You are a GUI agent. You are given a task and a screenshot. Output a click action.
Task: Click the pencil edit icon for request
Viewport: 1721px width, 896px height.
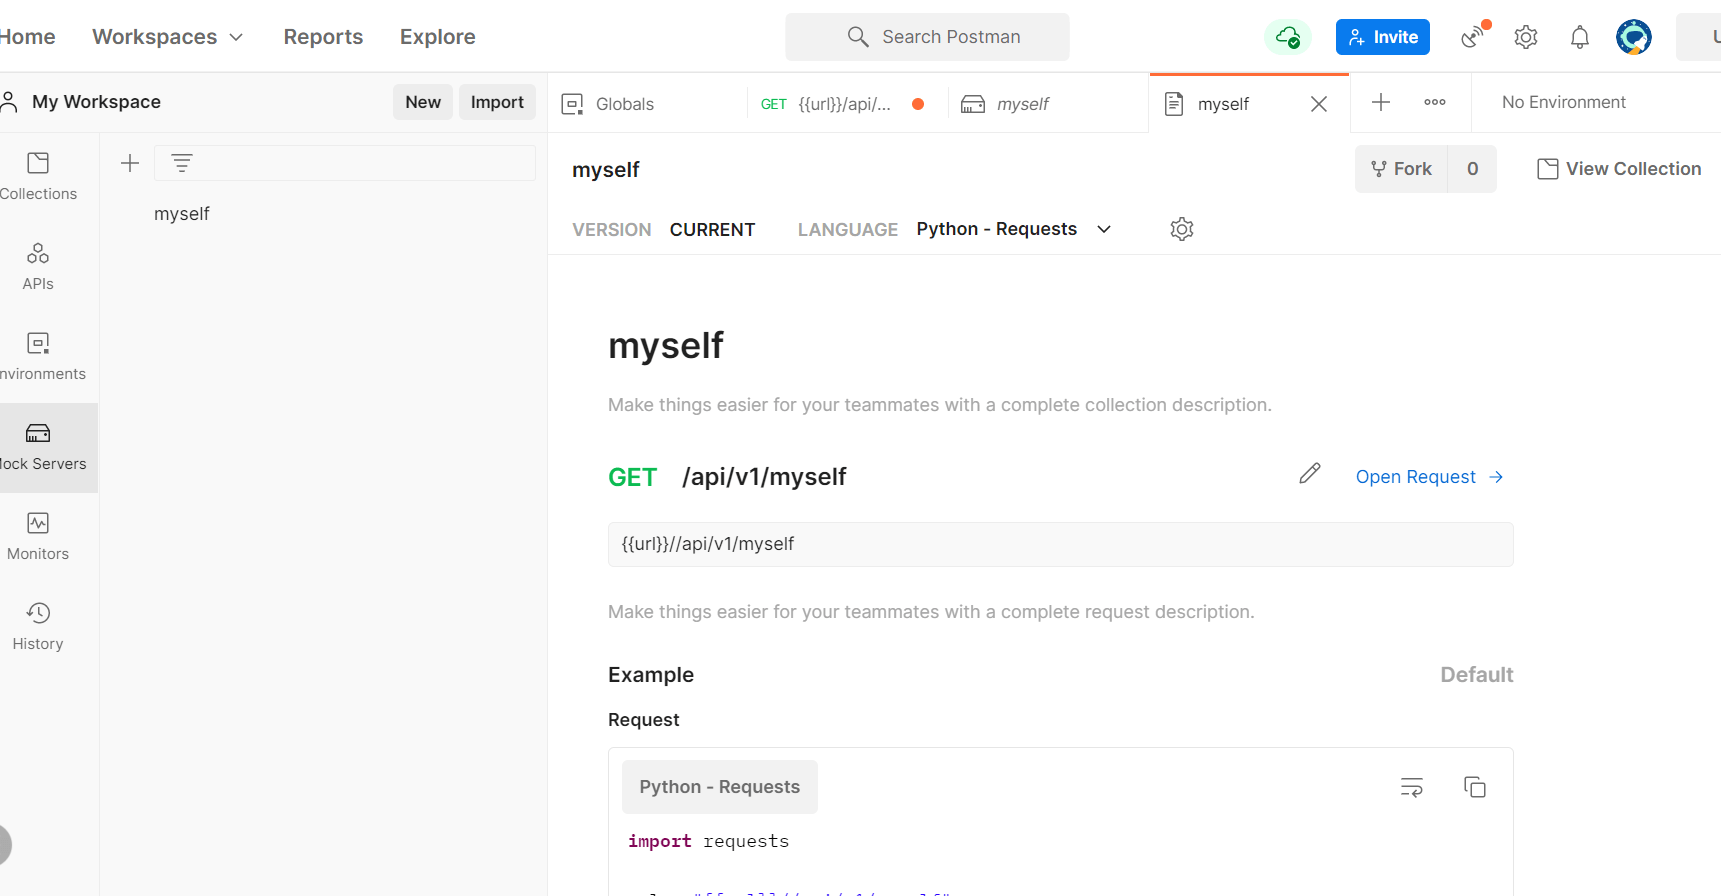(1310, 474)
